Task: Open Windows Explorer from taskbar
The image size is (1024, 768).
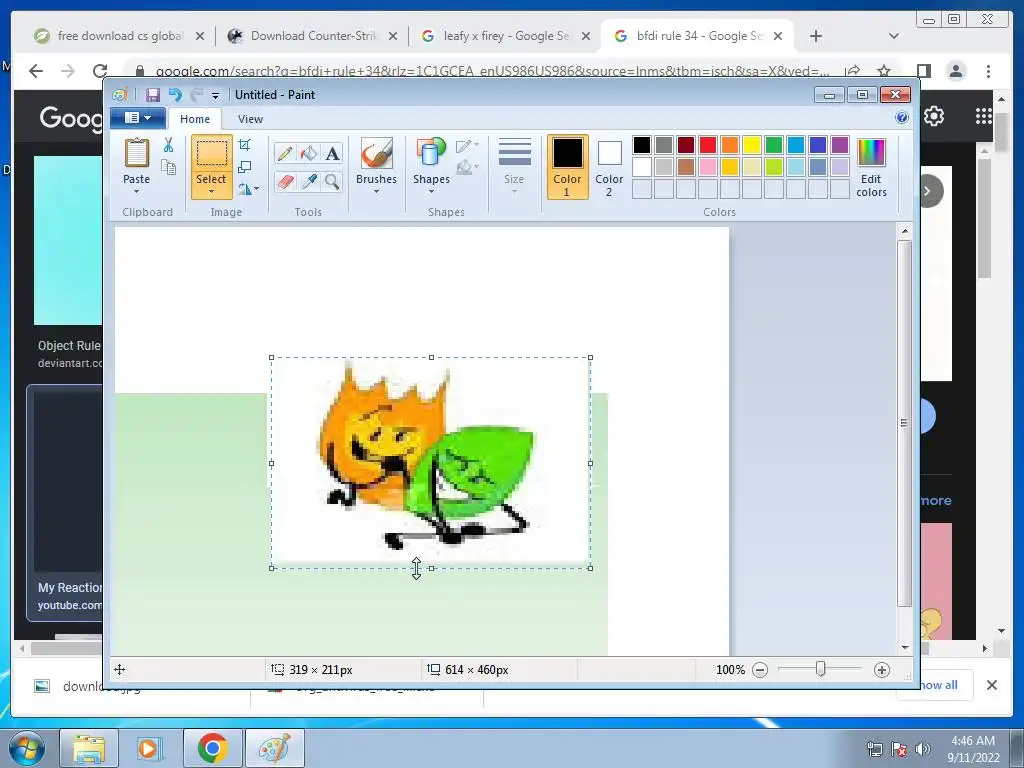Action: [x=89, y=748]
